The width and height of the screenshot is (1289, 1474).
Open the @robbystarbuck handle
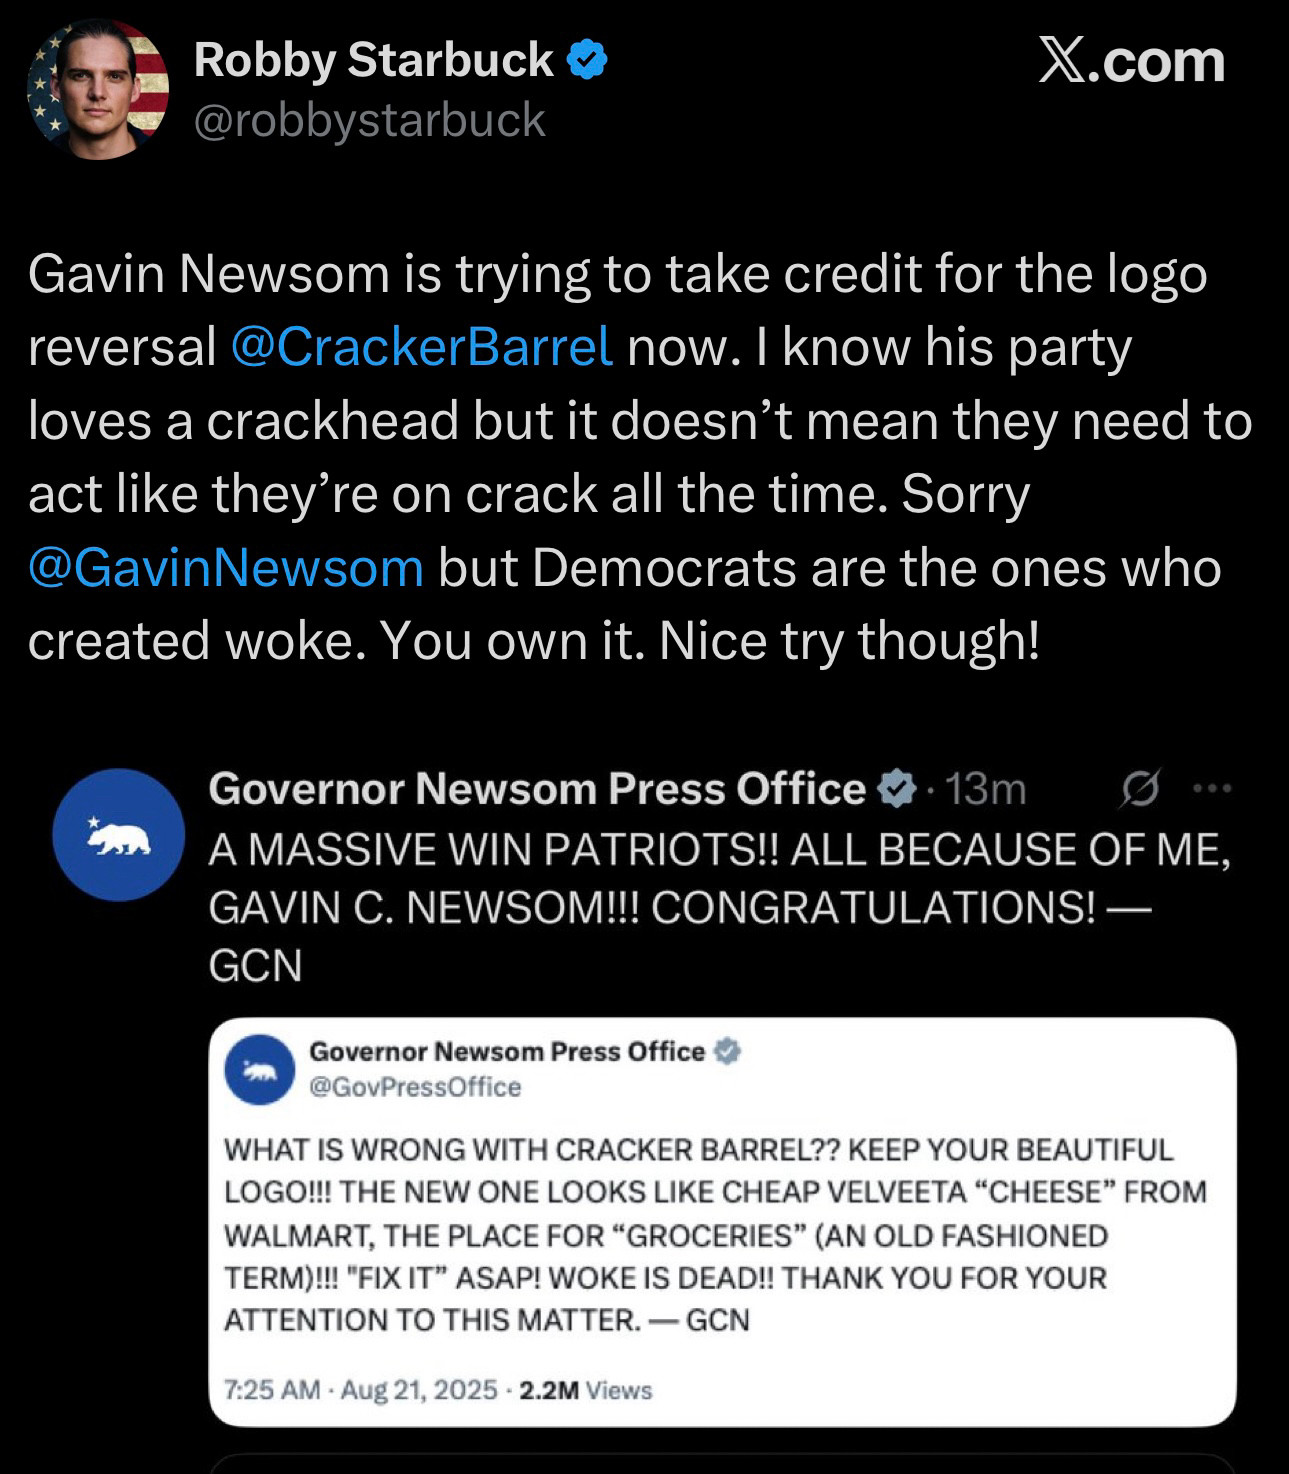369,121
